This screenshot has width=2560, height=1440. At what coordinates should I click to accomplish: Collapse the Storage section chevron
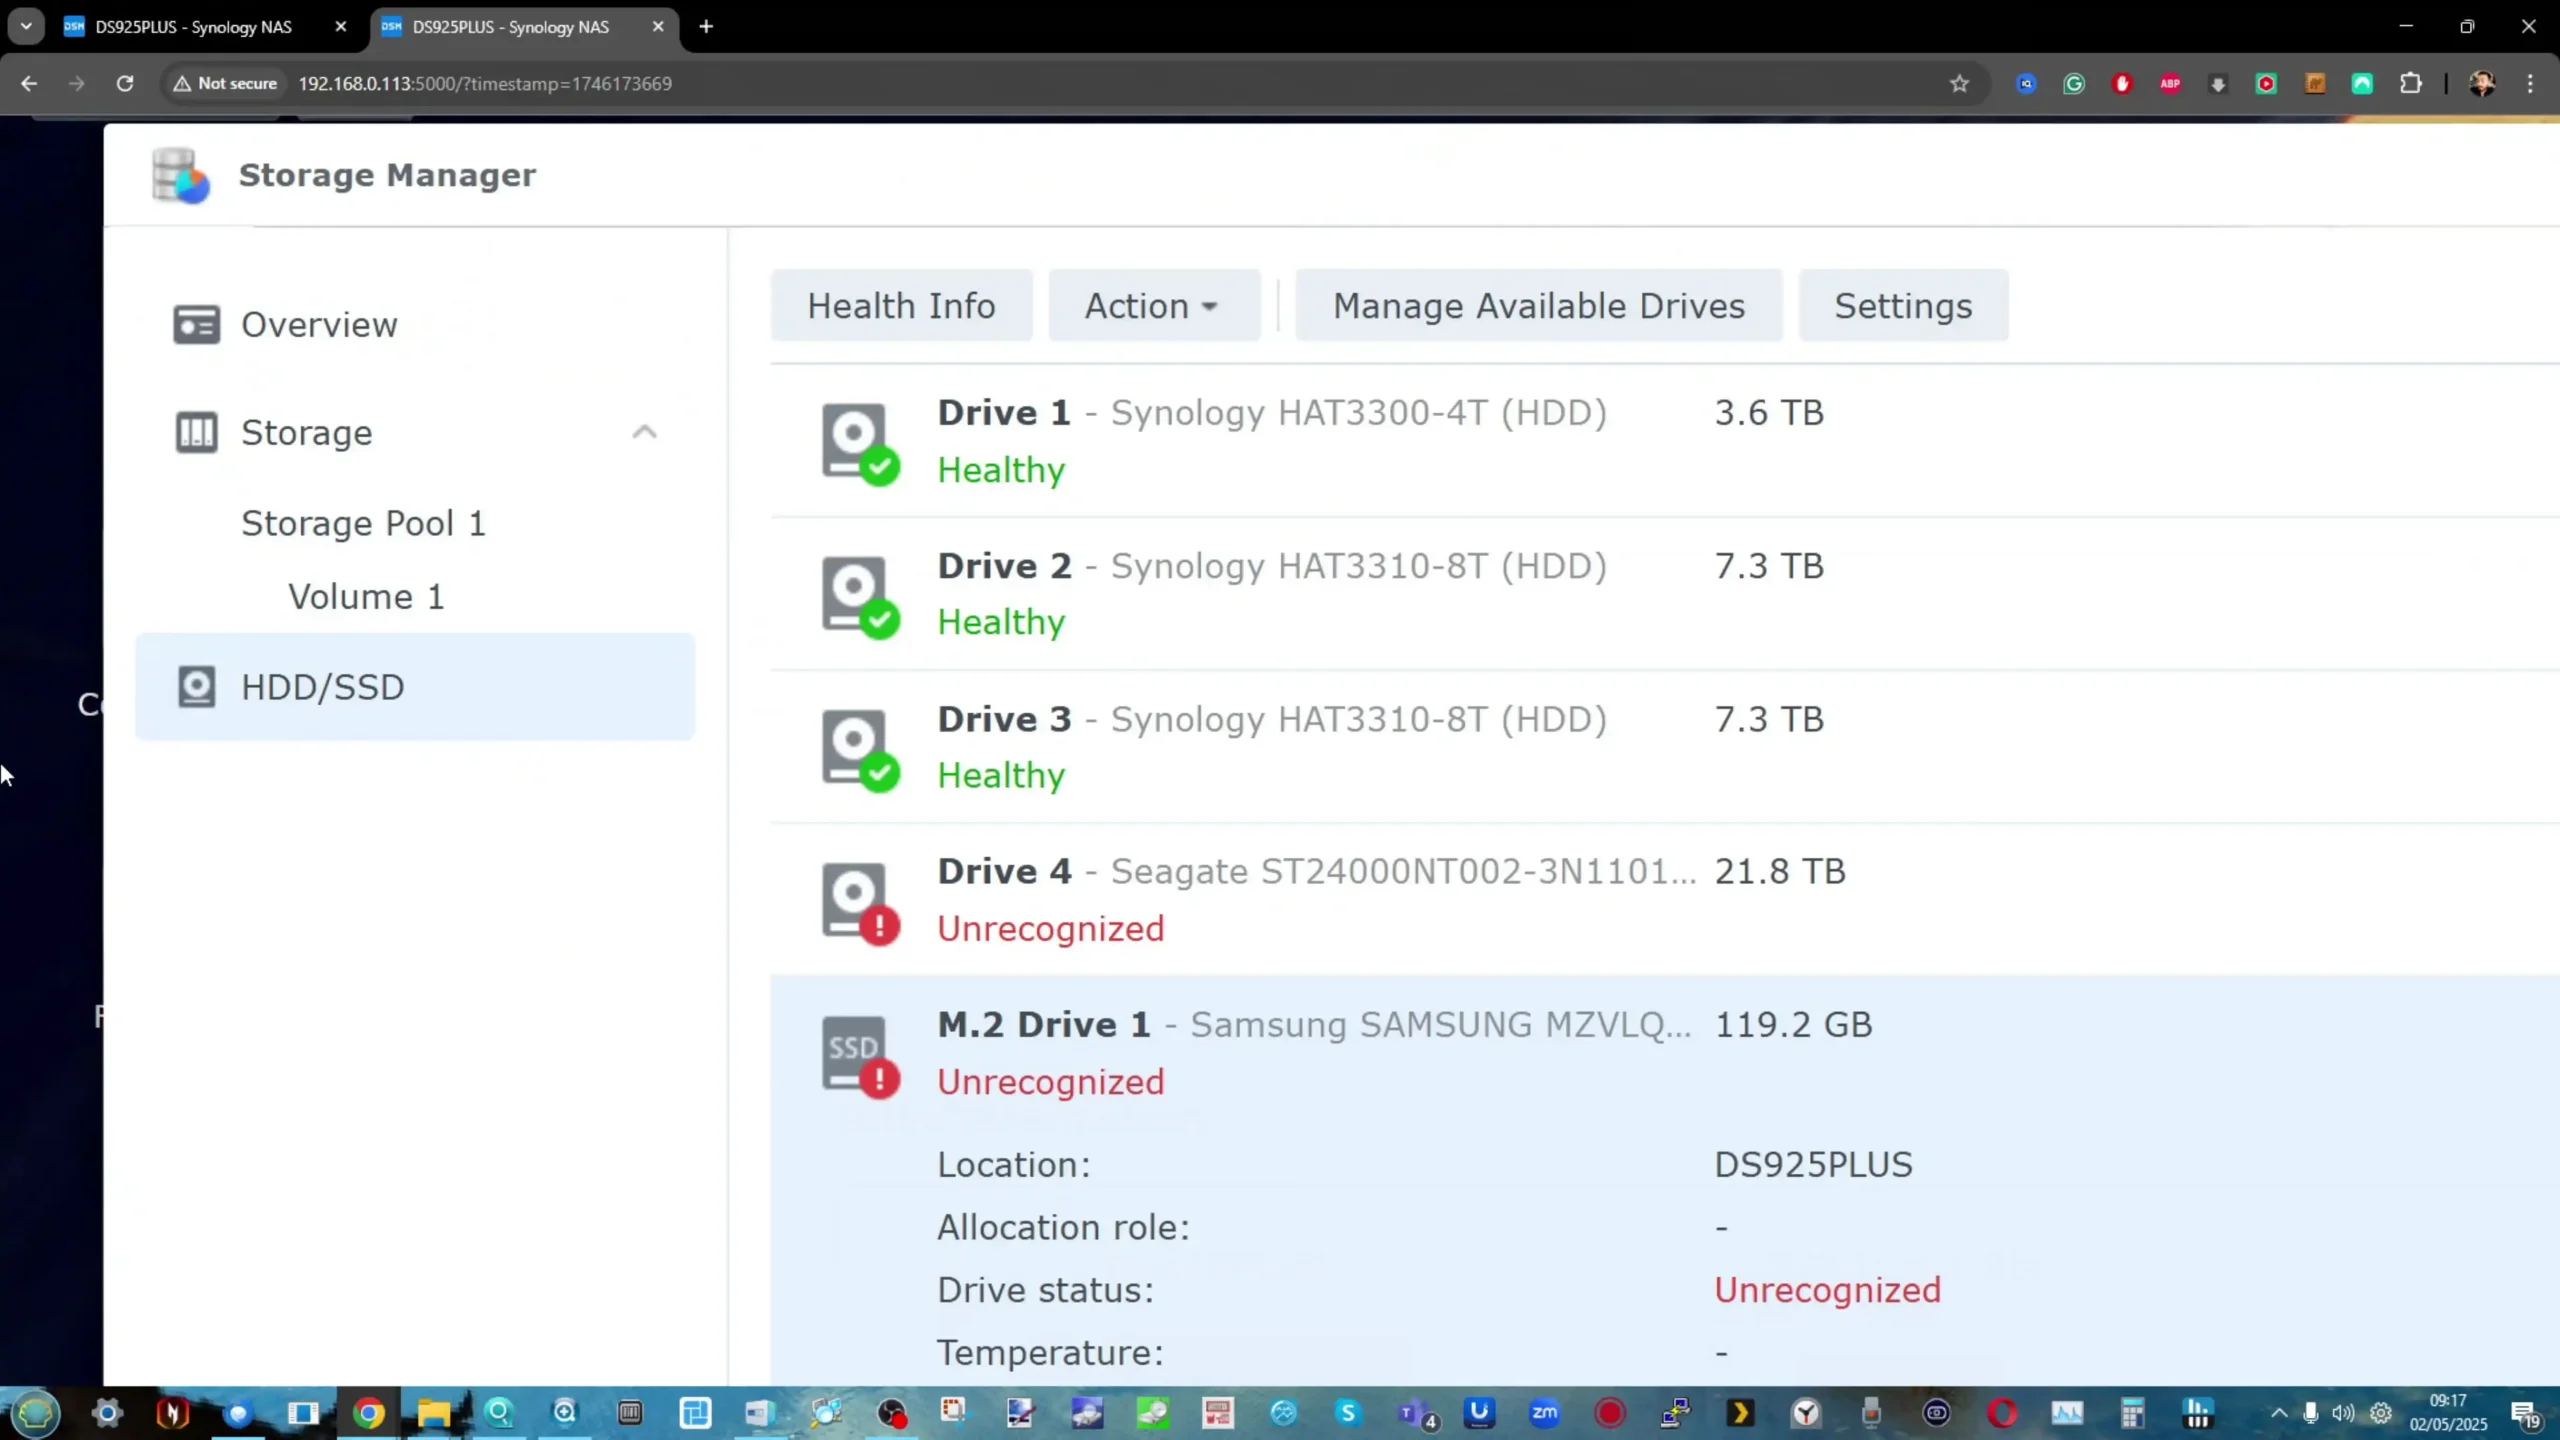coord(644,432)
